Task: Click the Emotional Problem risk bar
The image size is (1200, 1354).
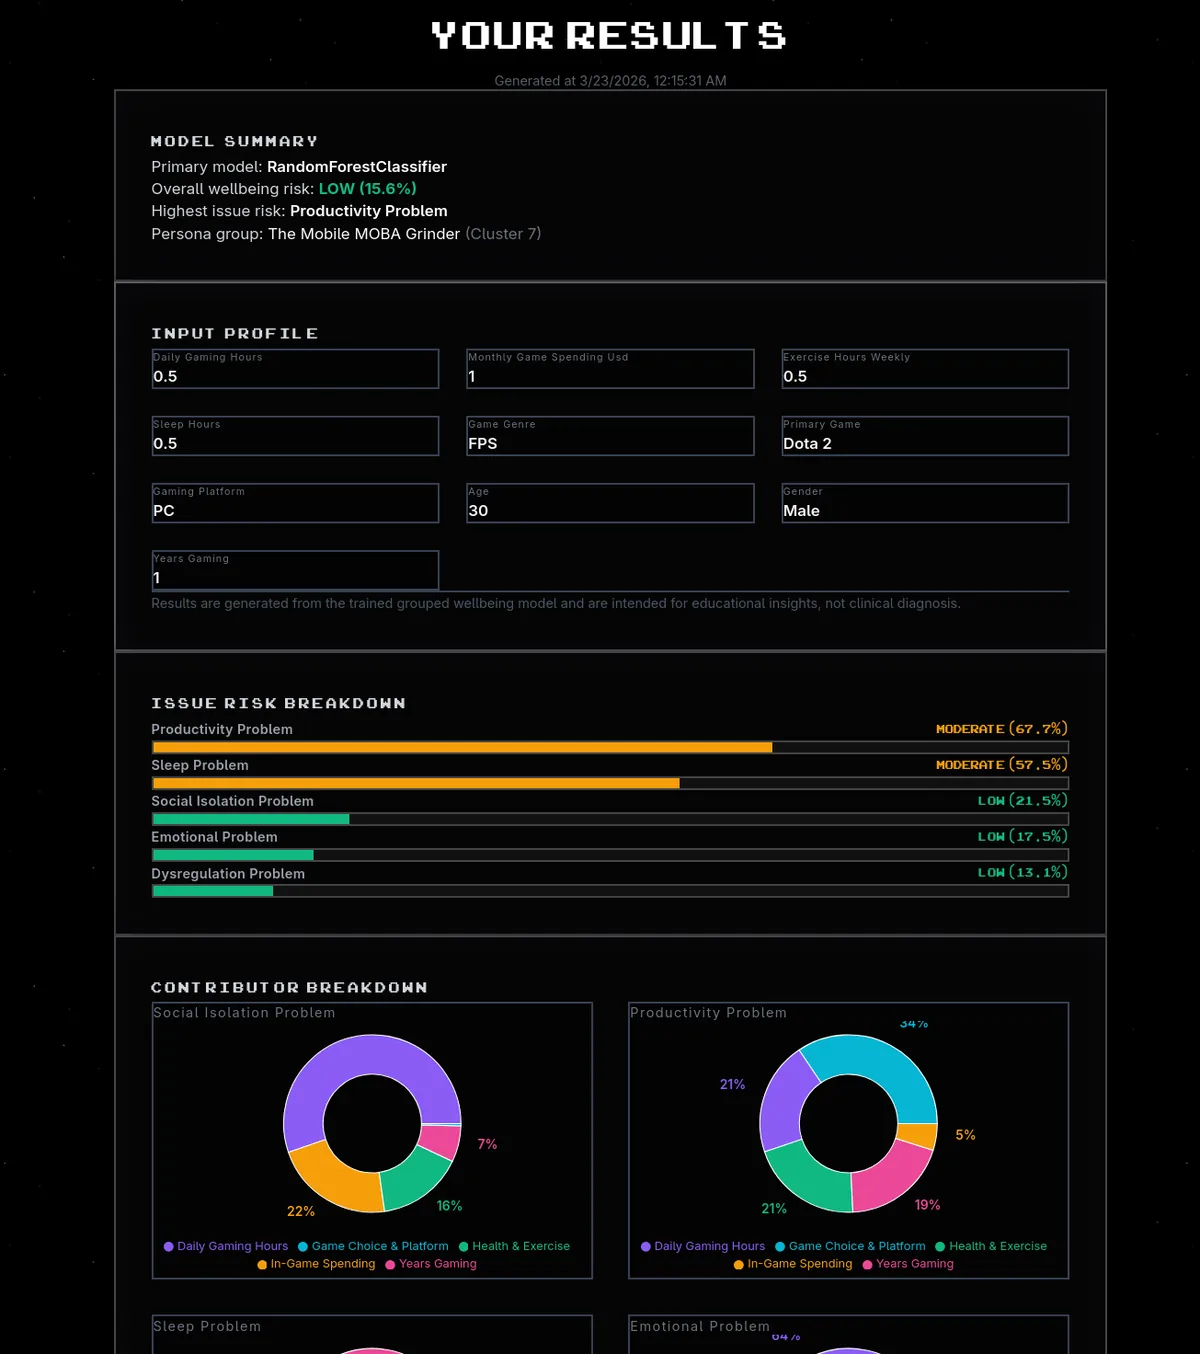Action: tap(610, 855)
